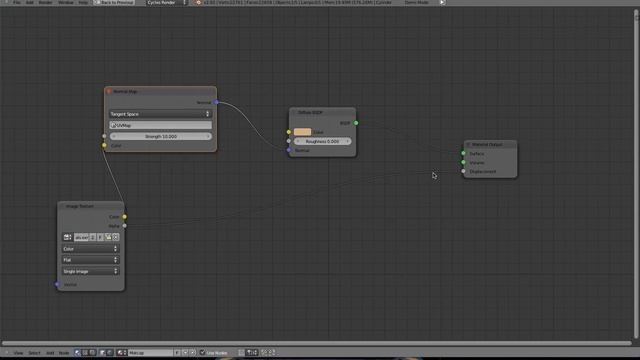The width and height of the screenshot is (640, 360).
Task: Click the Displacement socket on Material Output
Action: 463,171
